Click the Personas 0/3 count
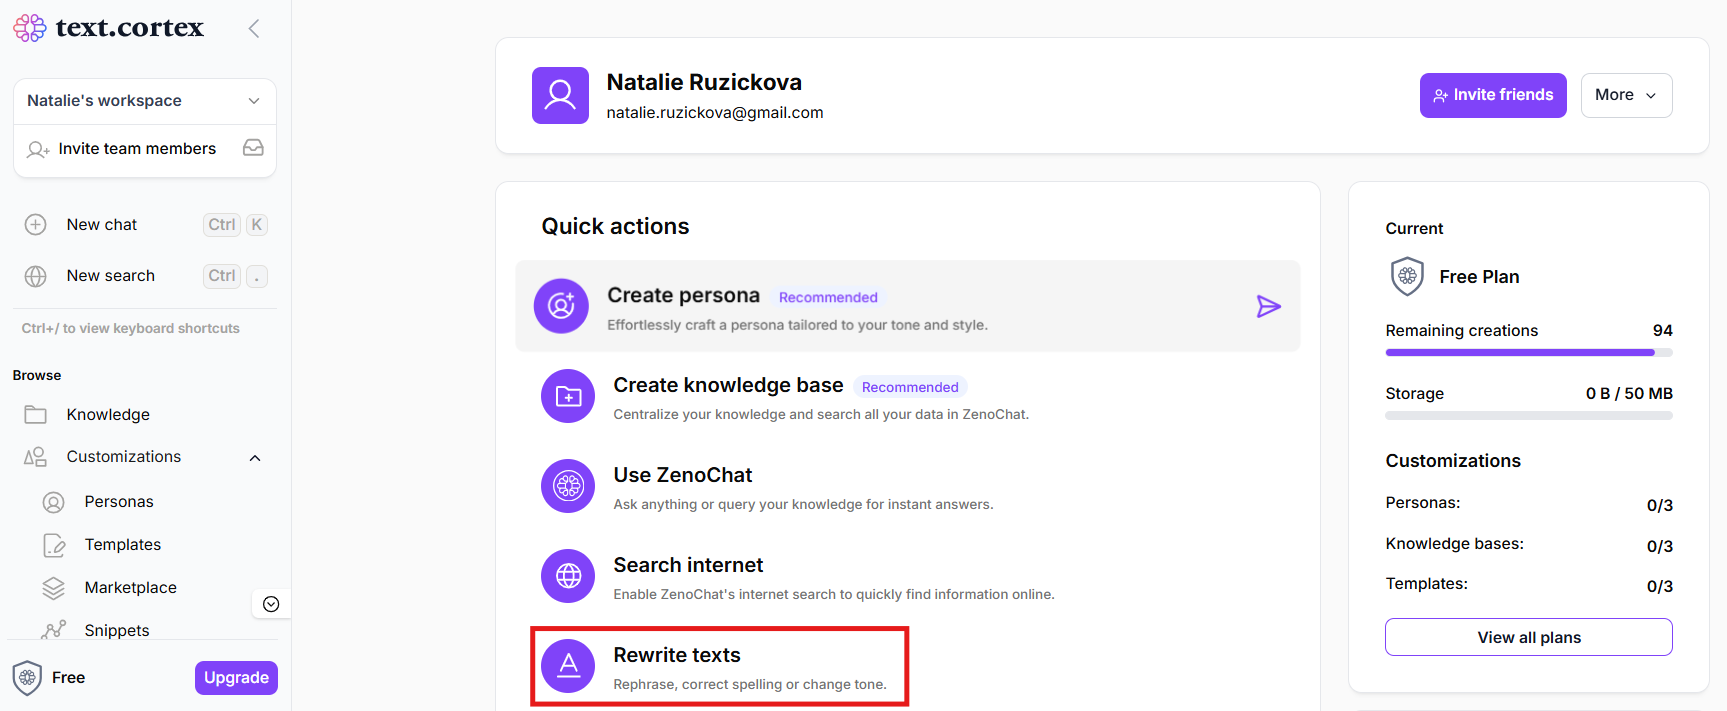 1660,506
